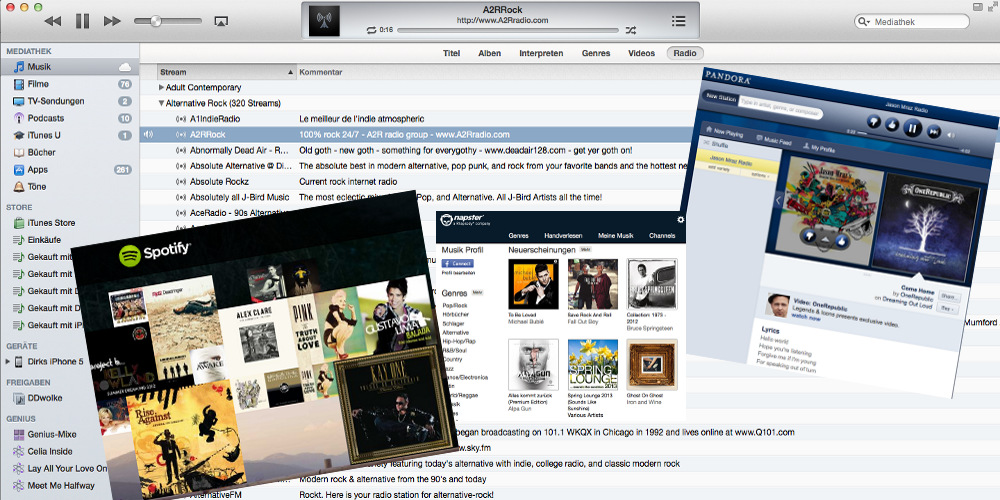
Task: Pause the Pandora player
Action: click(913, 128)
